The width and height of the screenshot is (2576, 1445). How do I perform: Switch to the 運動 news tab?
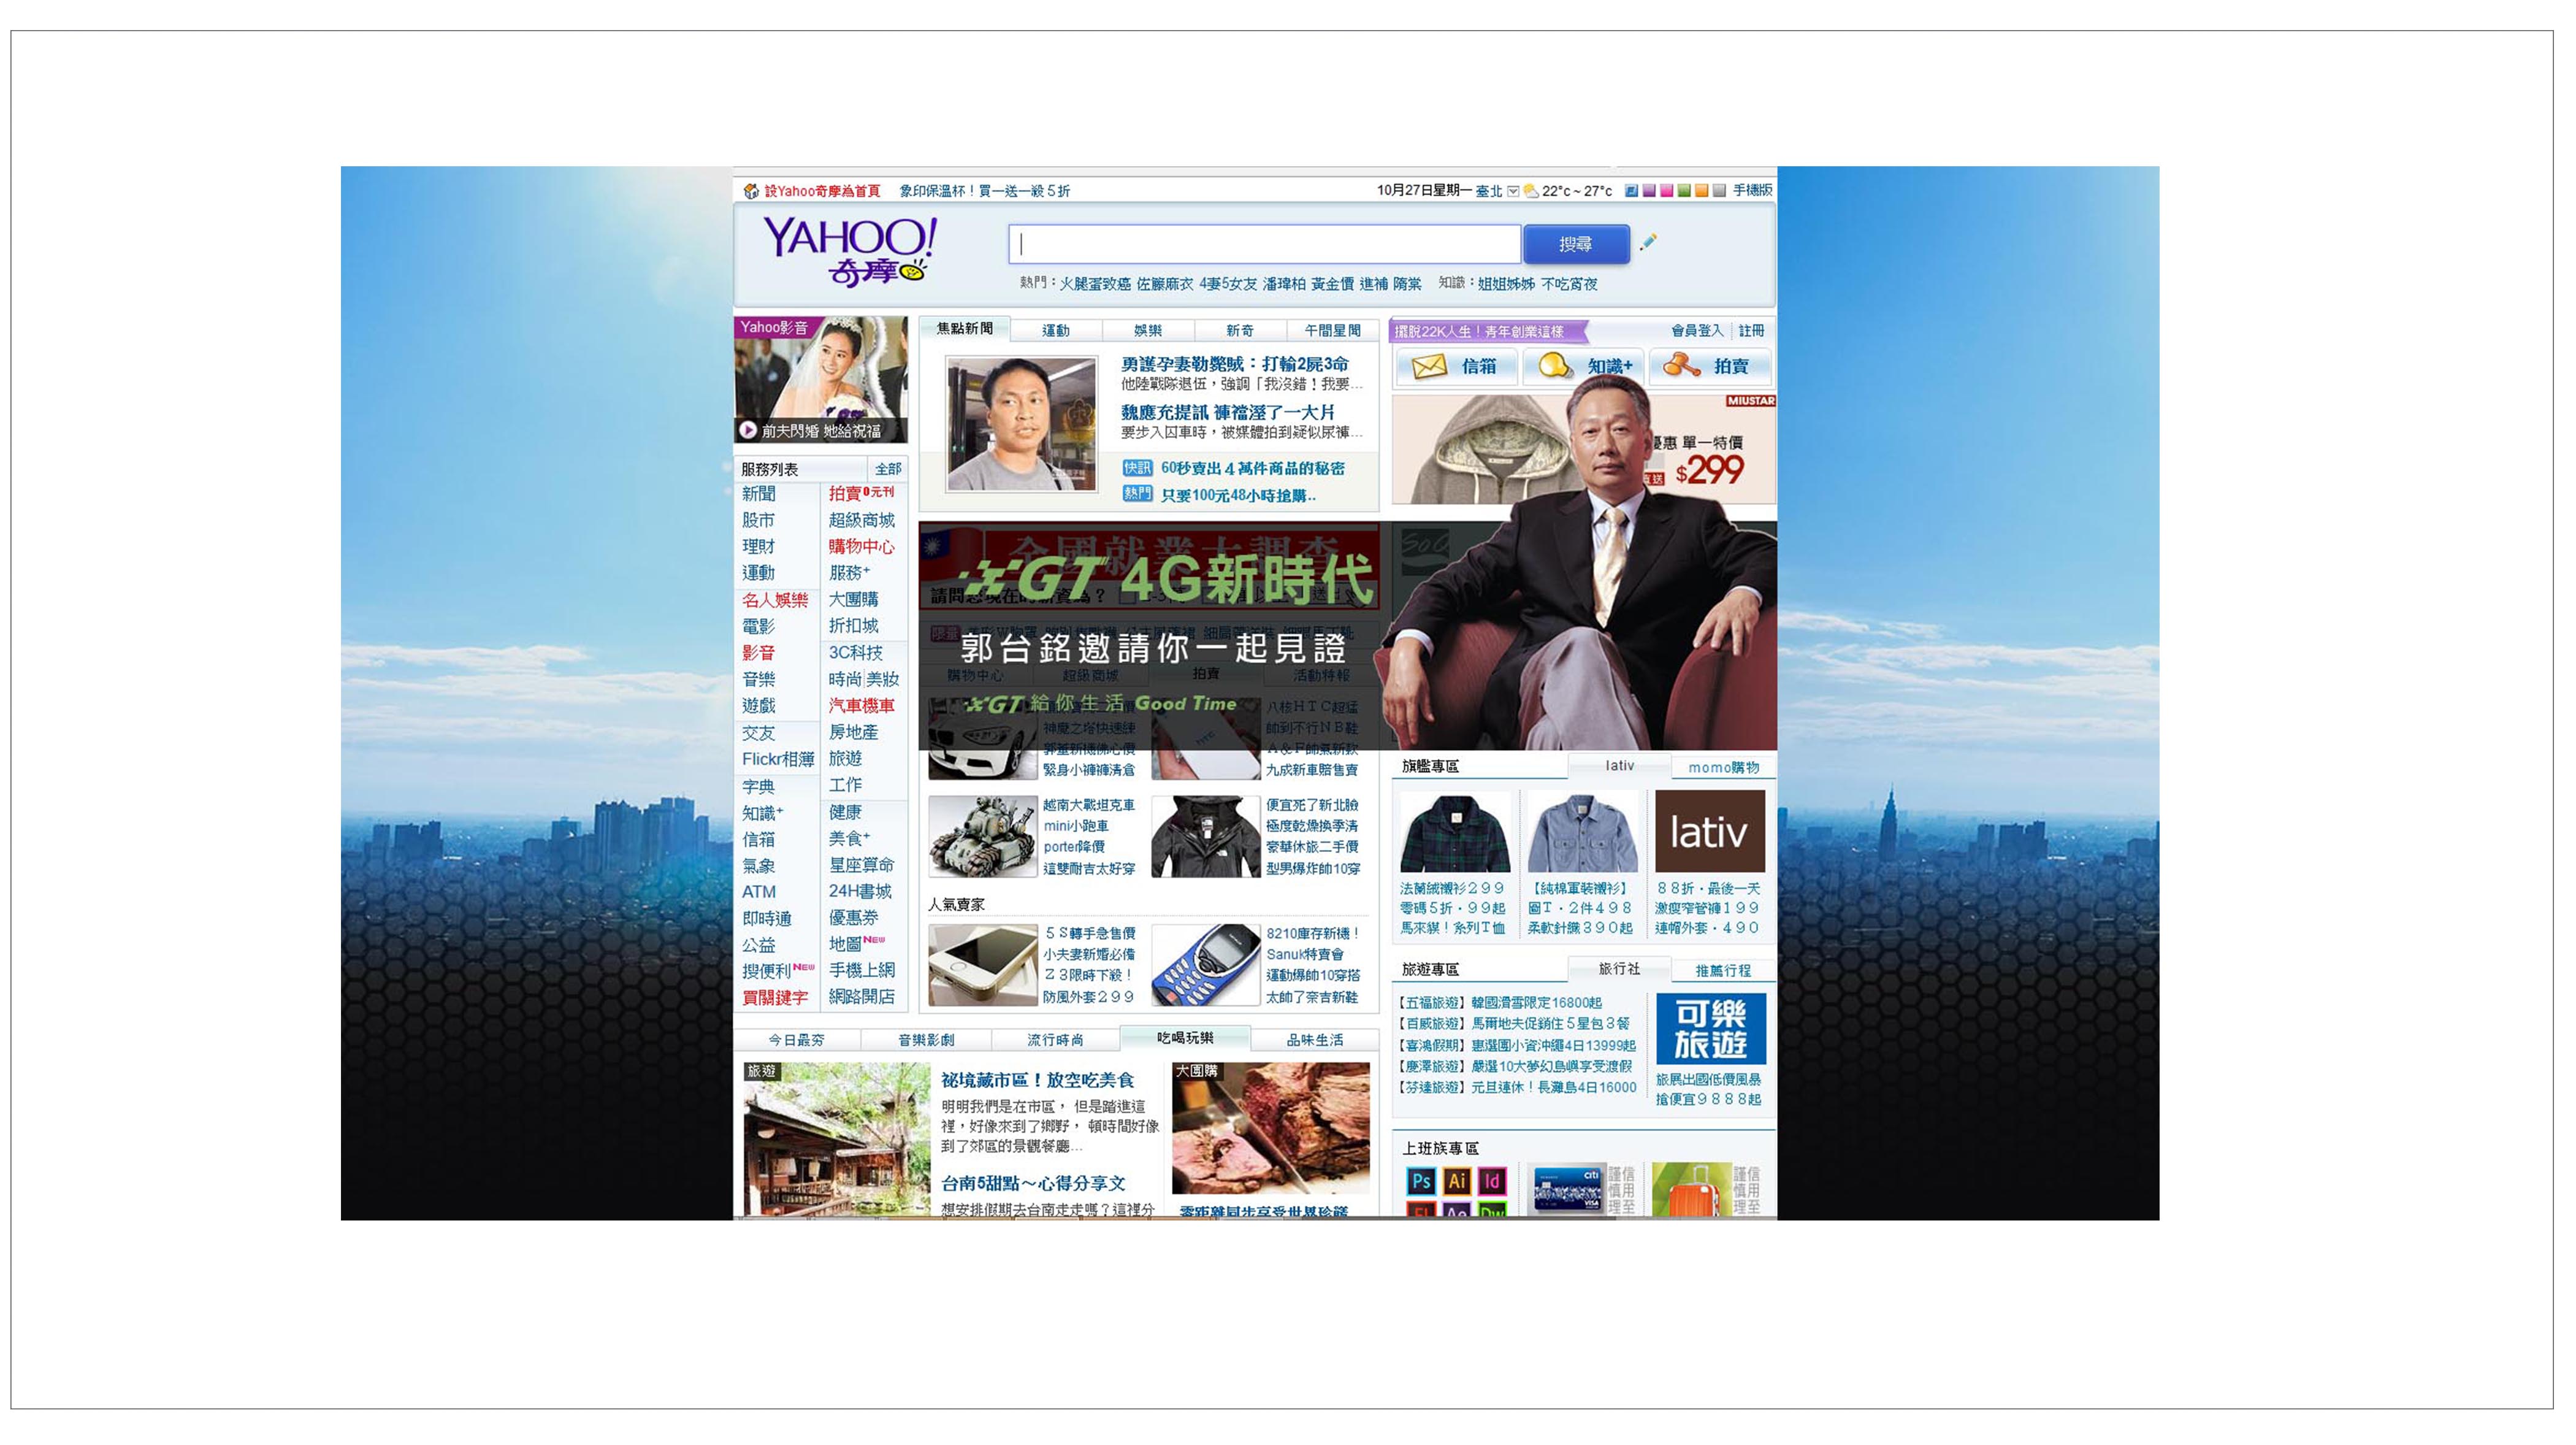point(1055,331)
